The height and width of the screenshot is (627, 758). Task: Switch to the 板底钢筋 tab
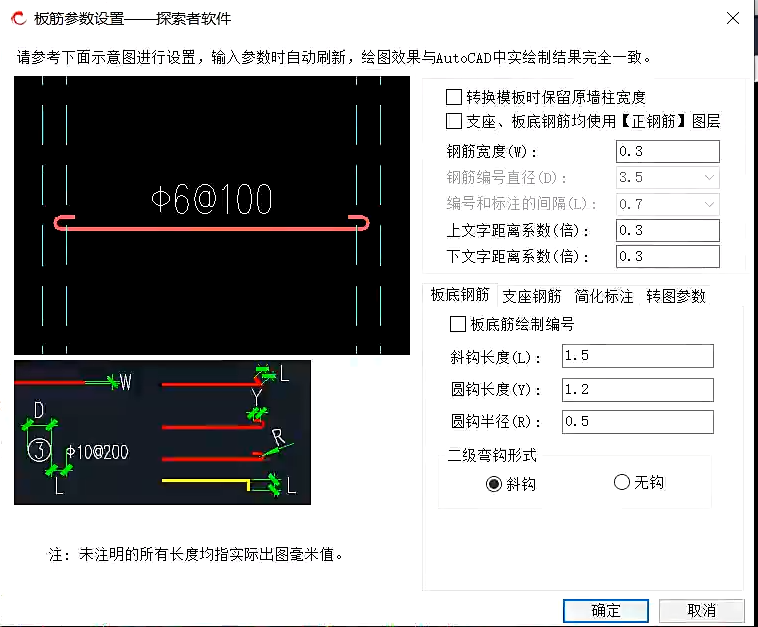pos(460,294)
